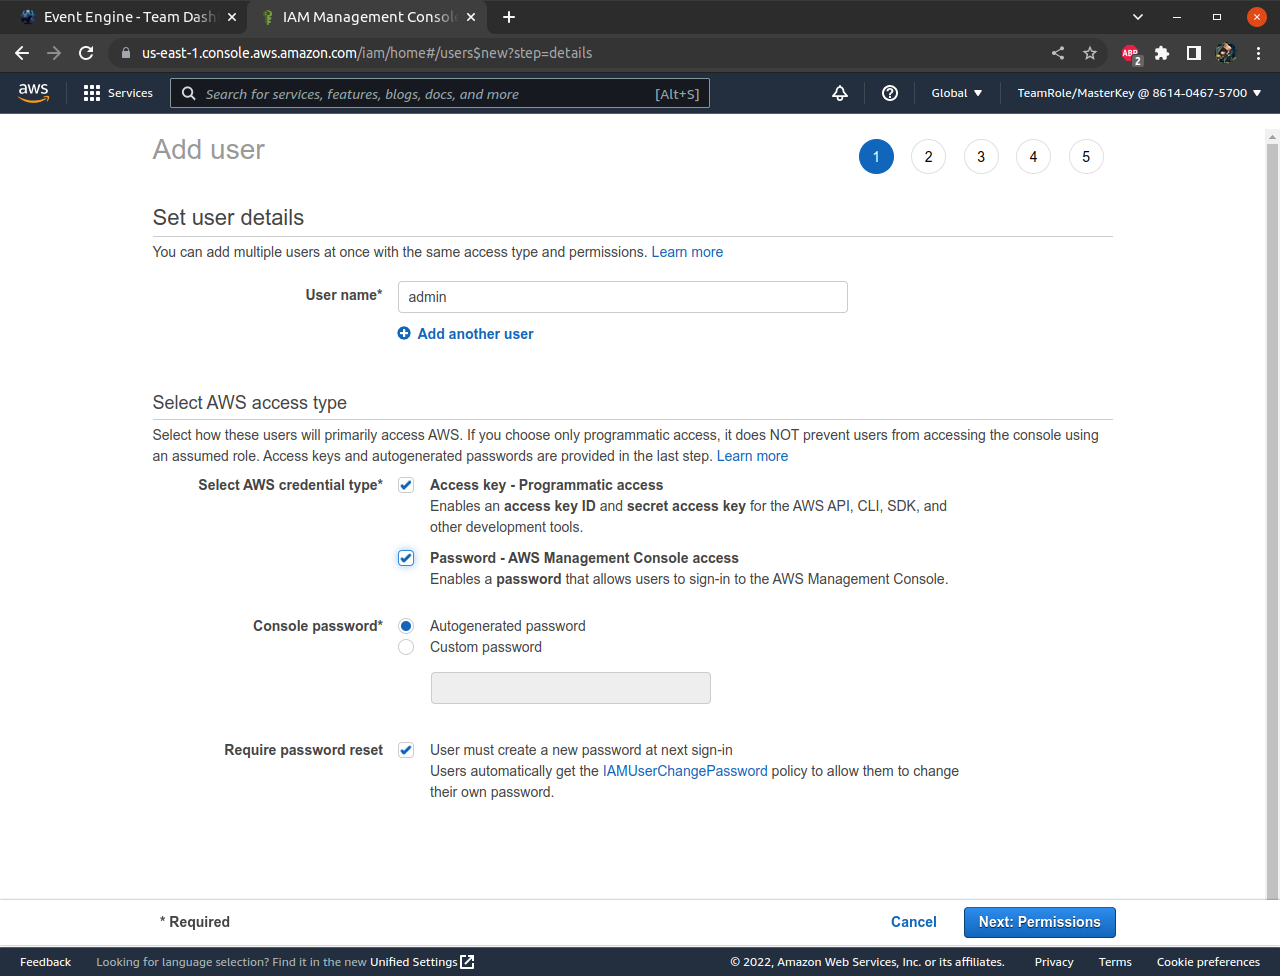The width and height of the screenshot is (1280, 976).
Task: Open the Privacy footer link
Action: (1054, 962)
